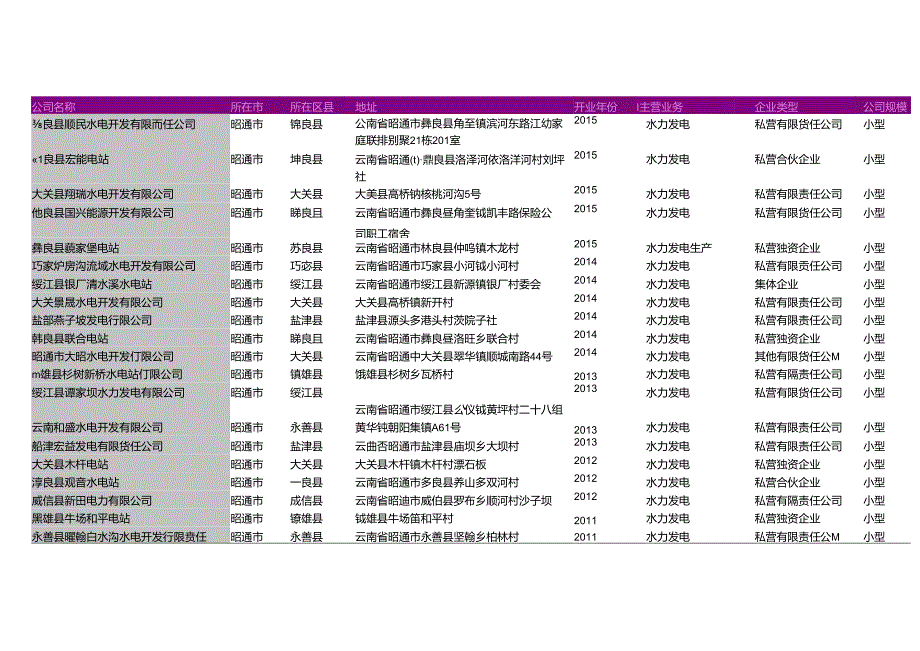Select company 云南和盛水电开发有限公司
This screenshot has height=651, width=920.
tap(97, 428)
